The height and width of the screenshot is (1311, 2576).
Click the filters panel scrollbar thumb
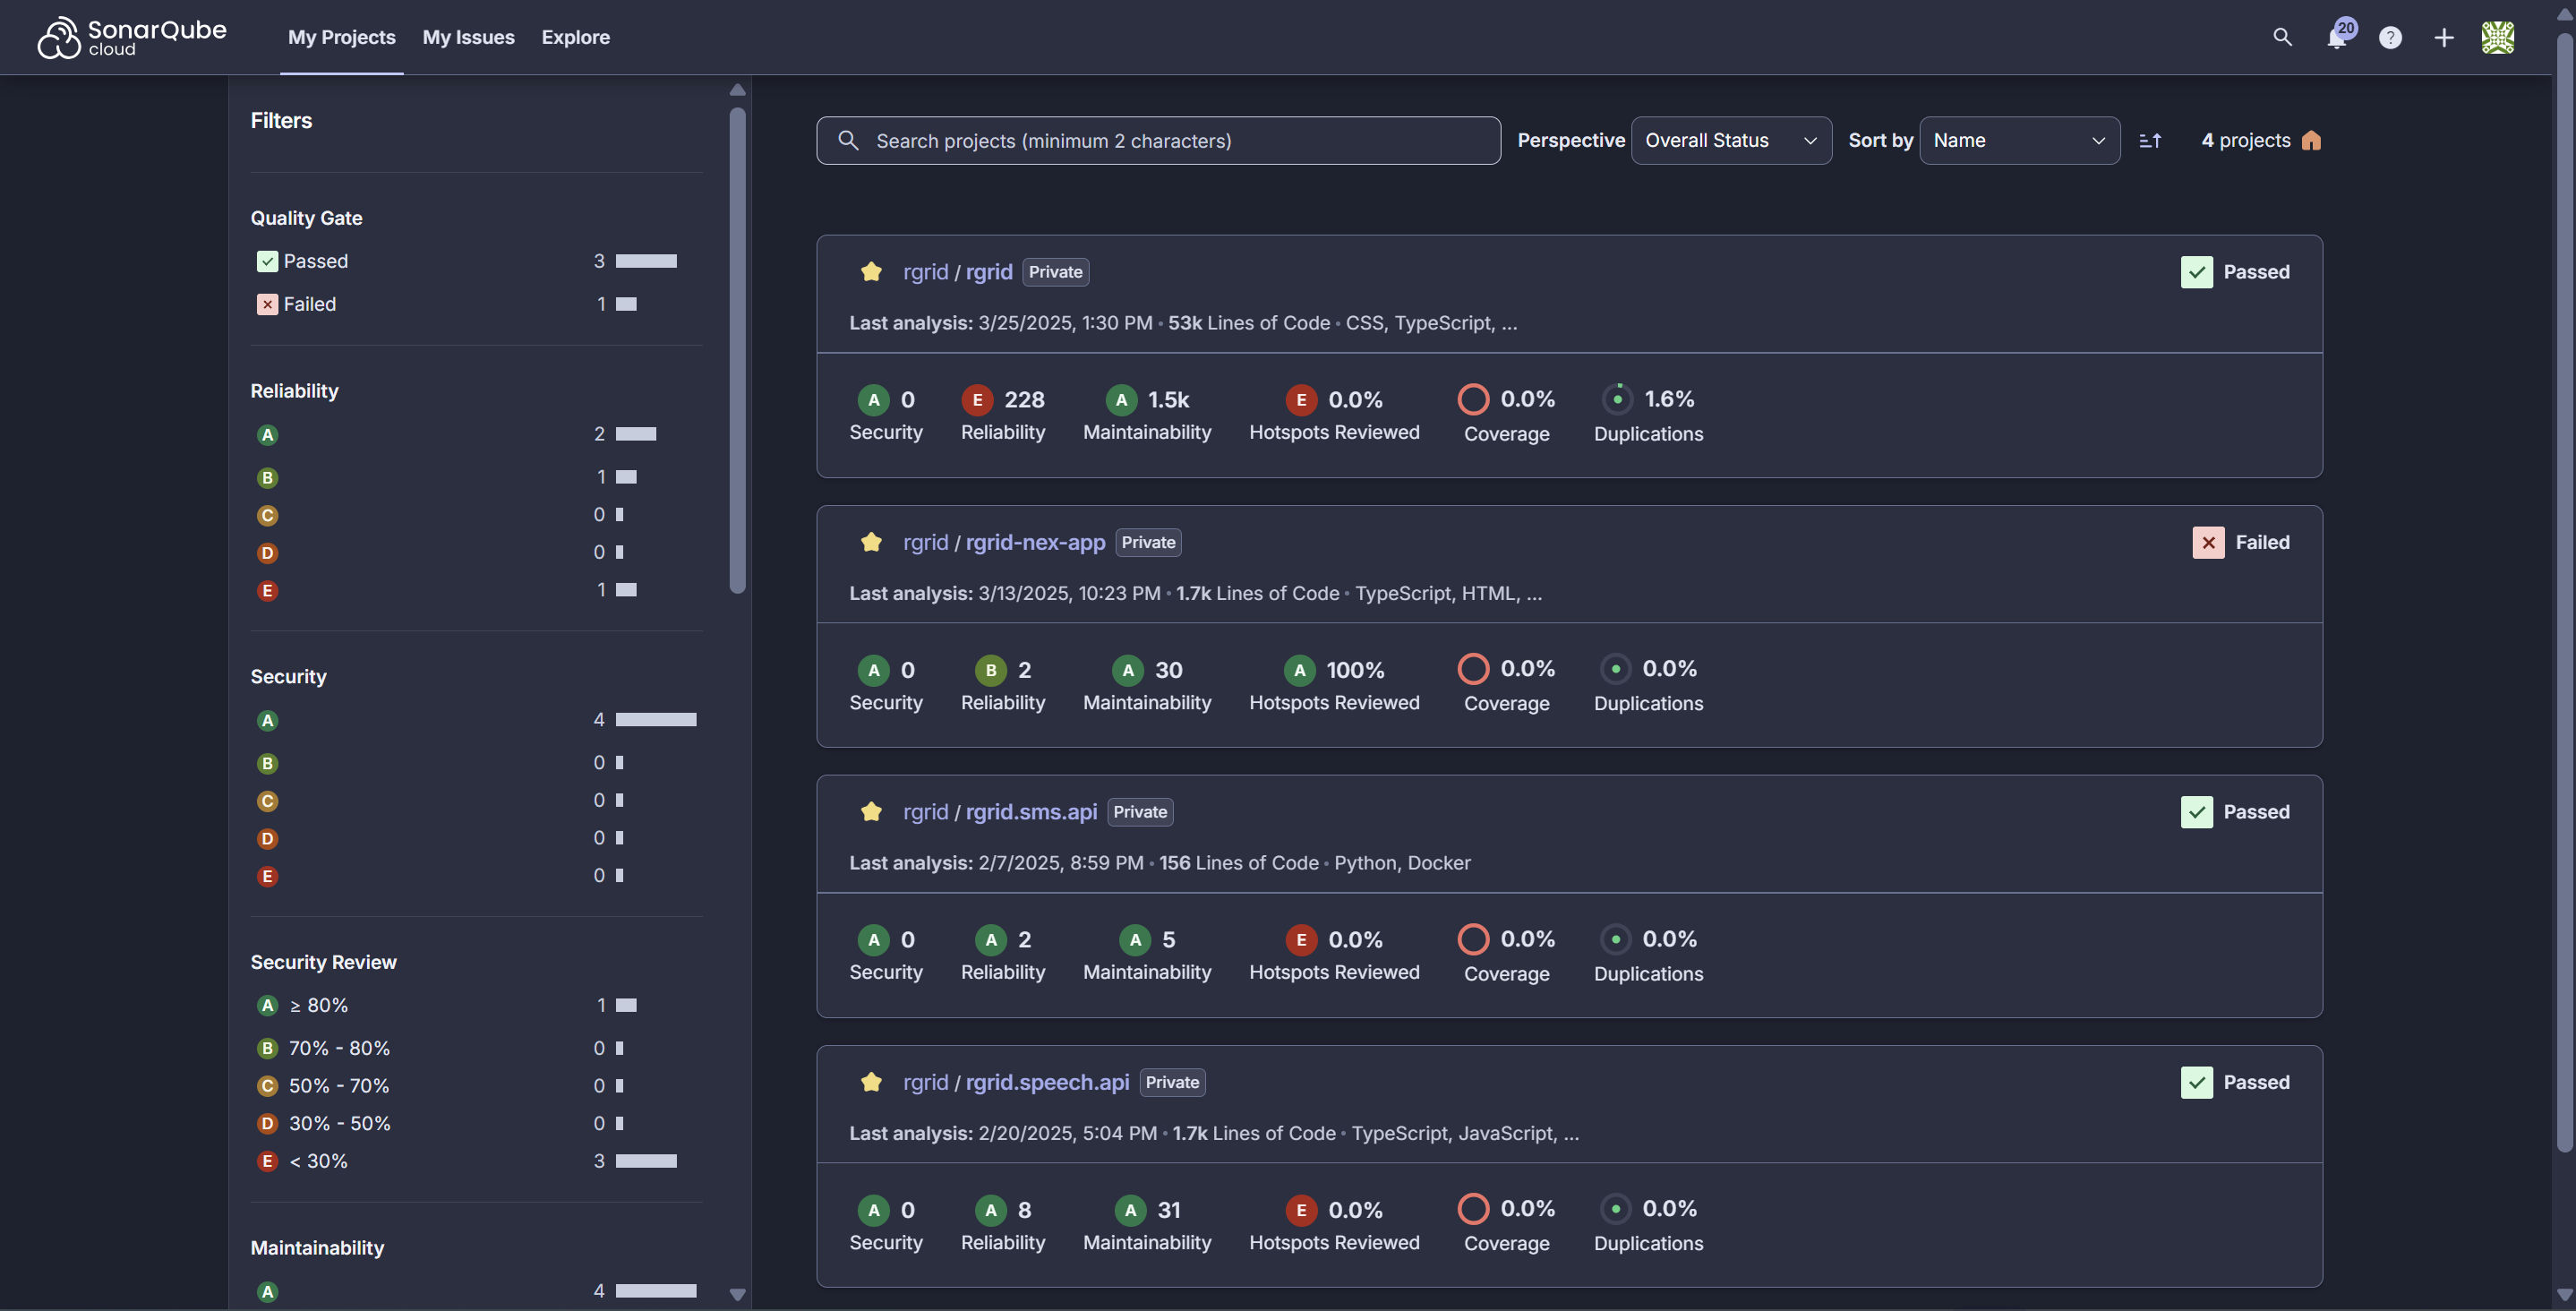[x=738, y=350]
